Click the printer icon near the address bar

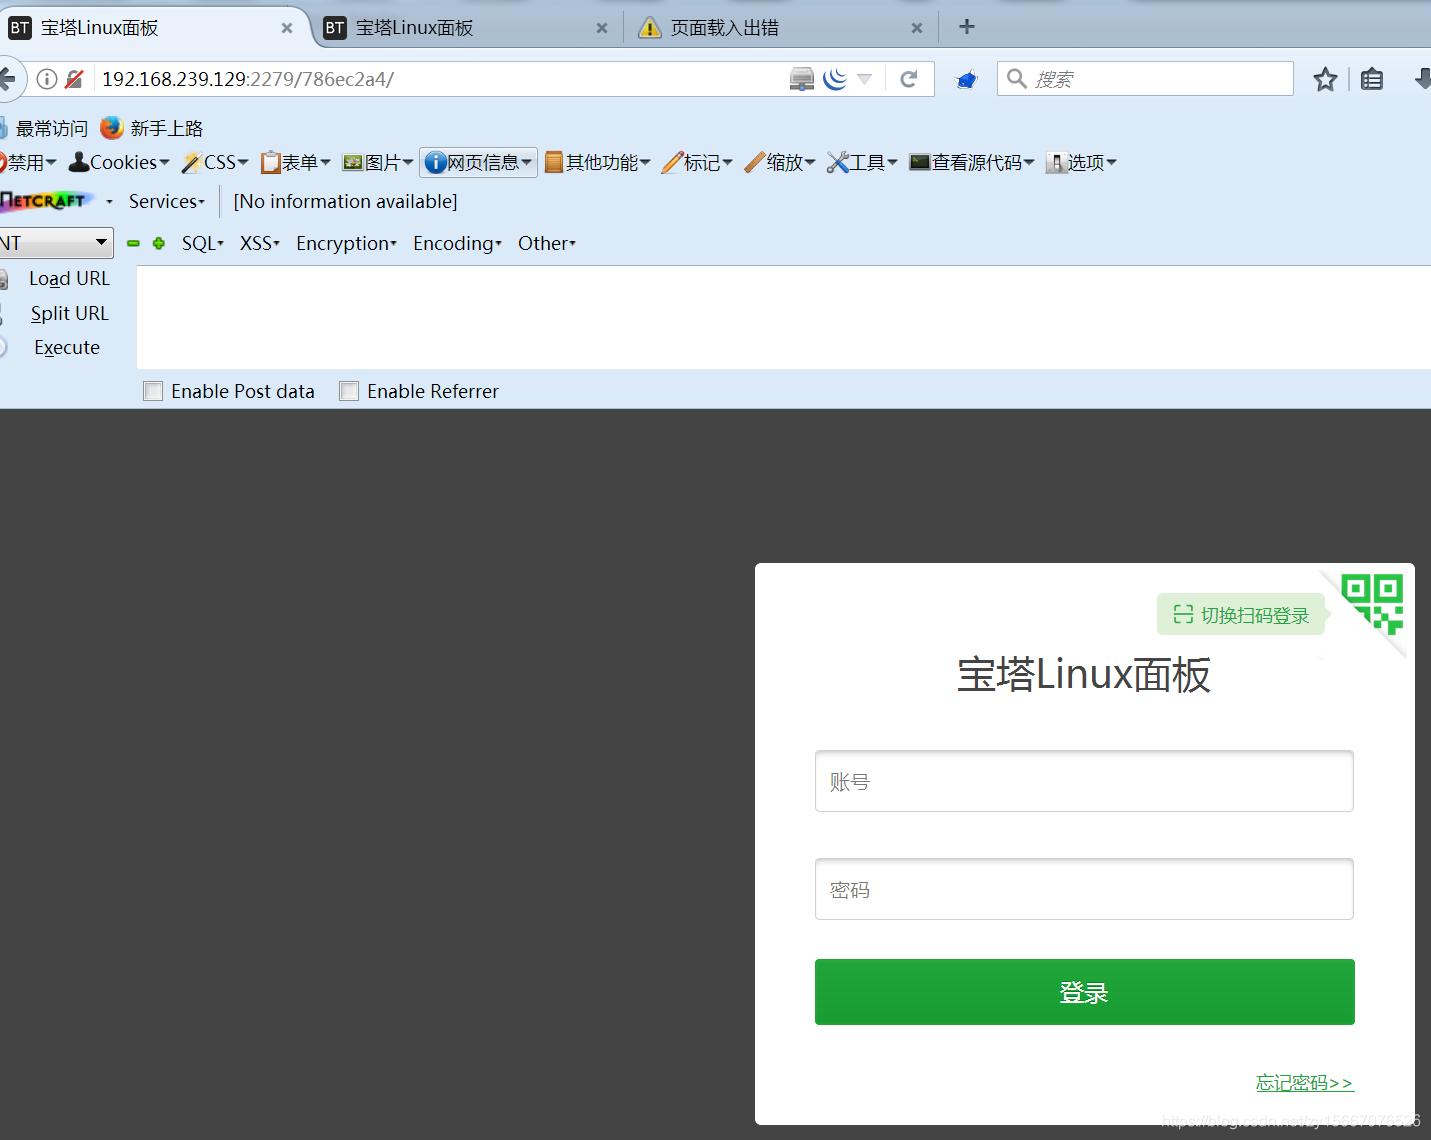coord(801,78)
